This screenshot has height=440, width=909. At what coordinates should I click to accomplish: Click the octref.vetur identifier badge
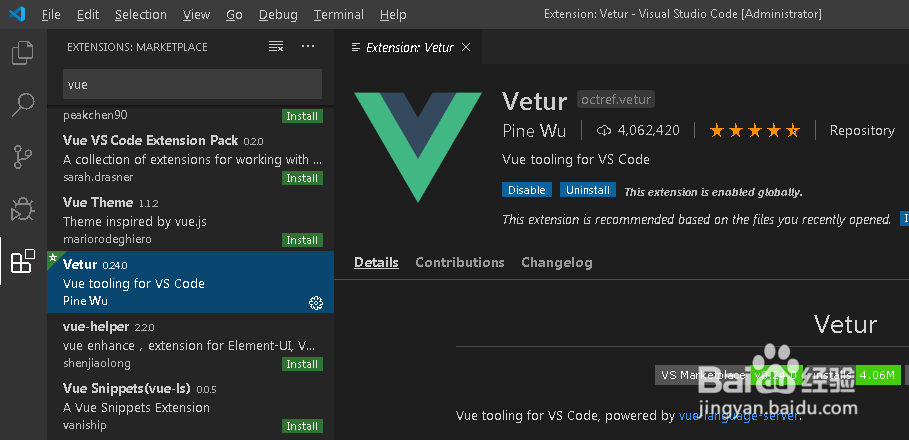tap(616, 100)
